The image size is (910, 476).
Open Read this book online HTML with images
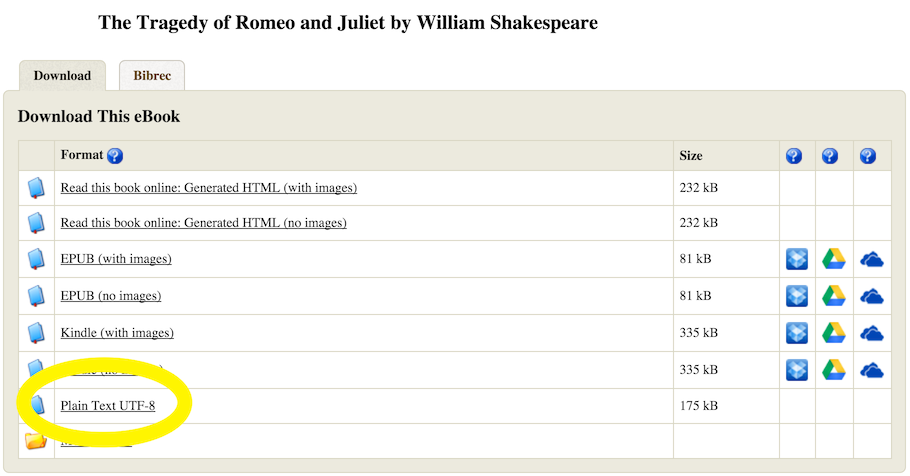click(209, 187)
